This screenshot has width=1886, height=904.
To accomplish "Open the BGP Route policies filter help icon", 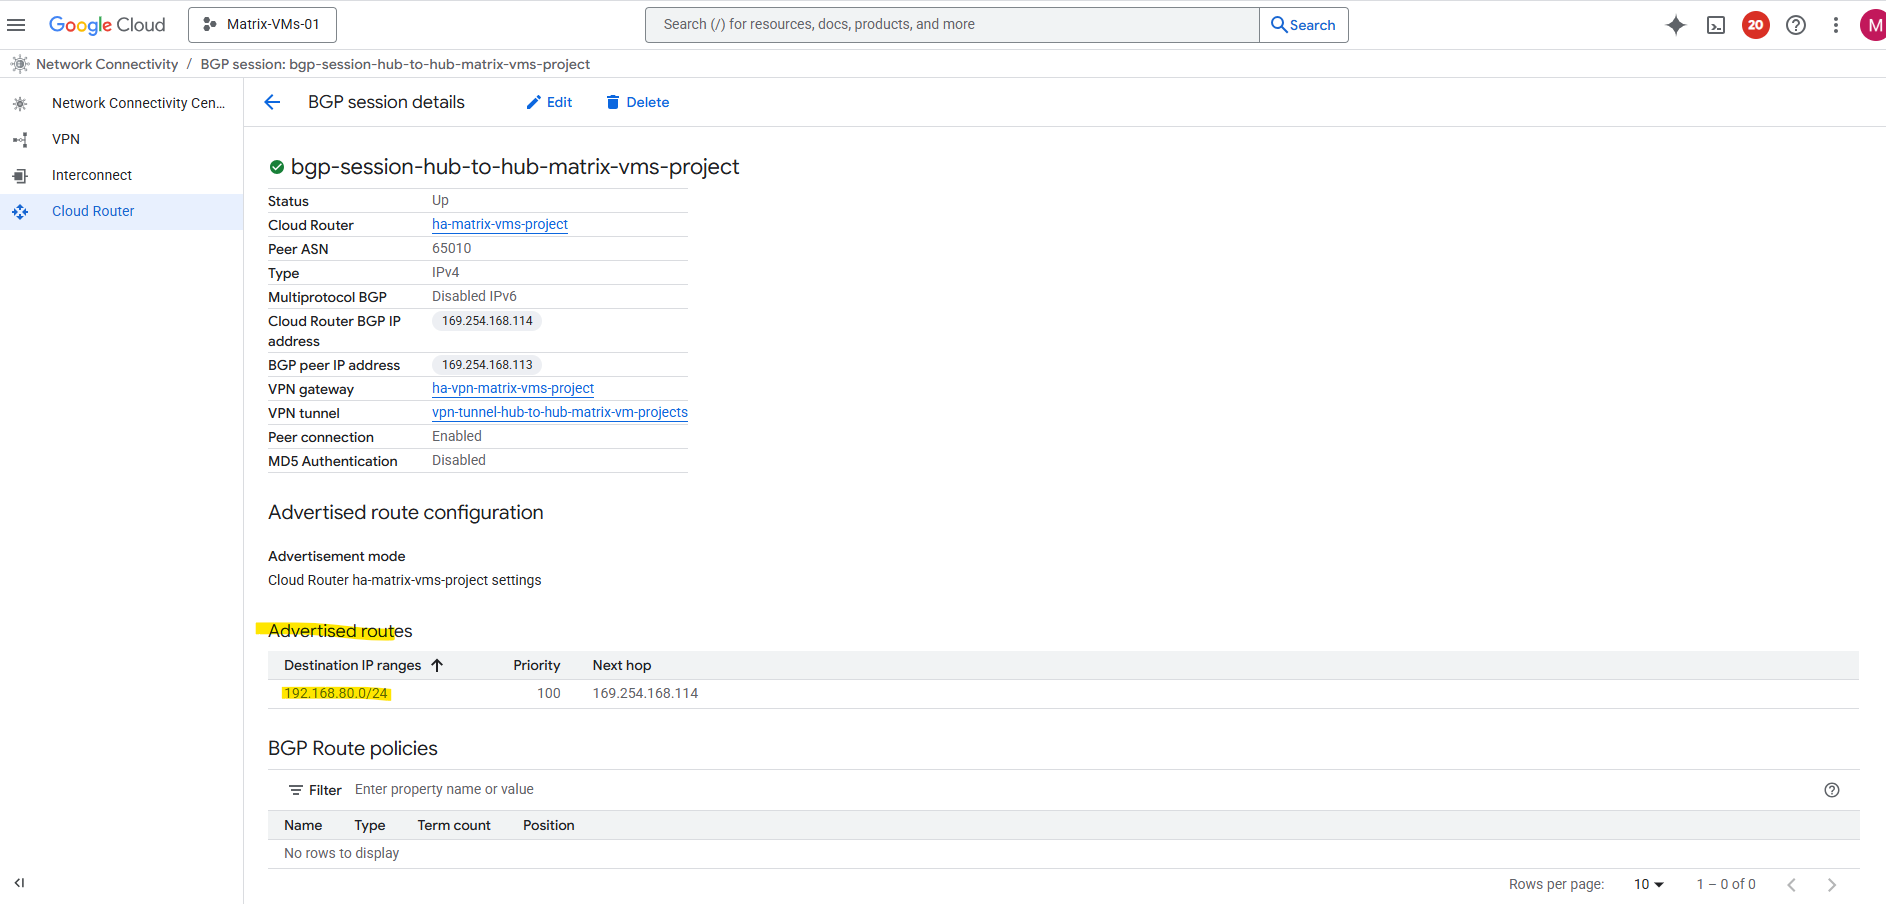I will pos(1832,790).
